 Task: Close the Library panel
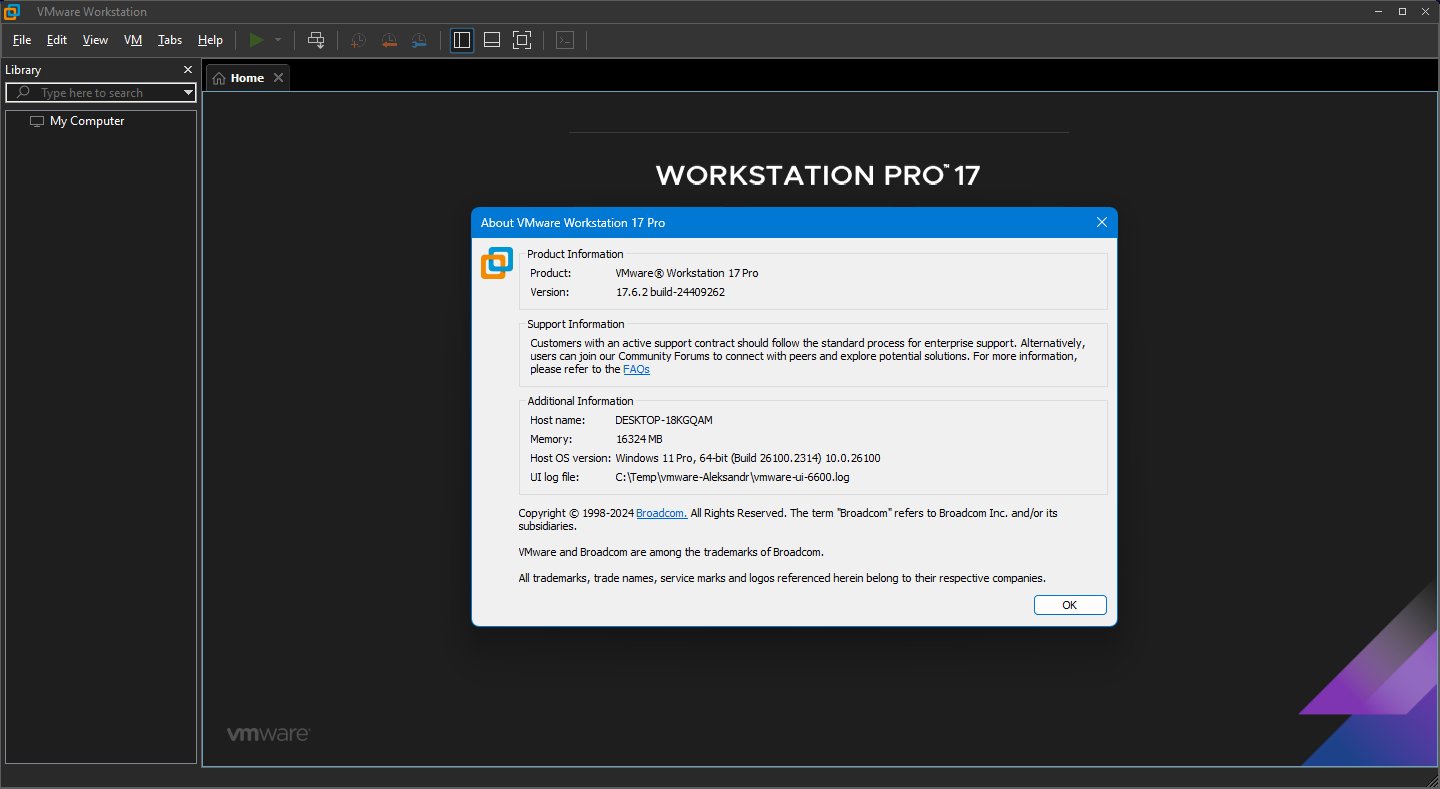[x=188, y=70]
